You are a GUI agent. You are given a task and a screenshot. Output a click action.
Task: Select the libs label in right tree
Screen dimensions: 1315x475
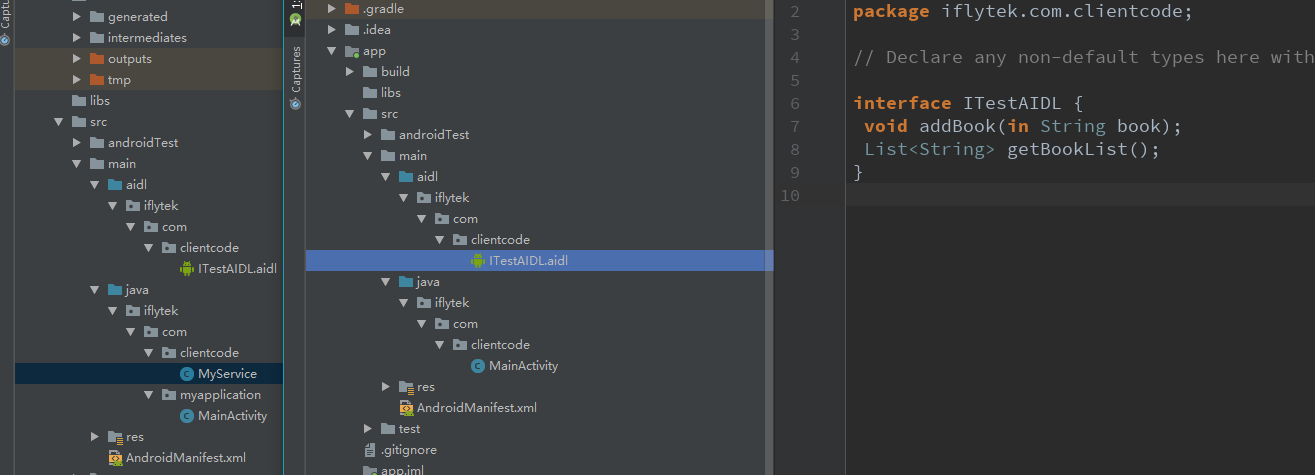pos(391,93)
